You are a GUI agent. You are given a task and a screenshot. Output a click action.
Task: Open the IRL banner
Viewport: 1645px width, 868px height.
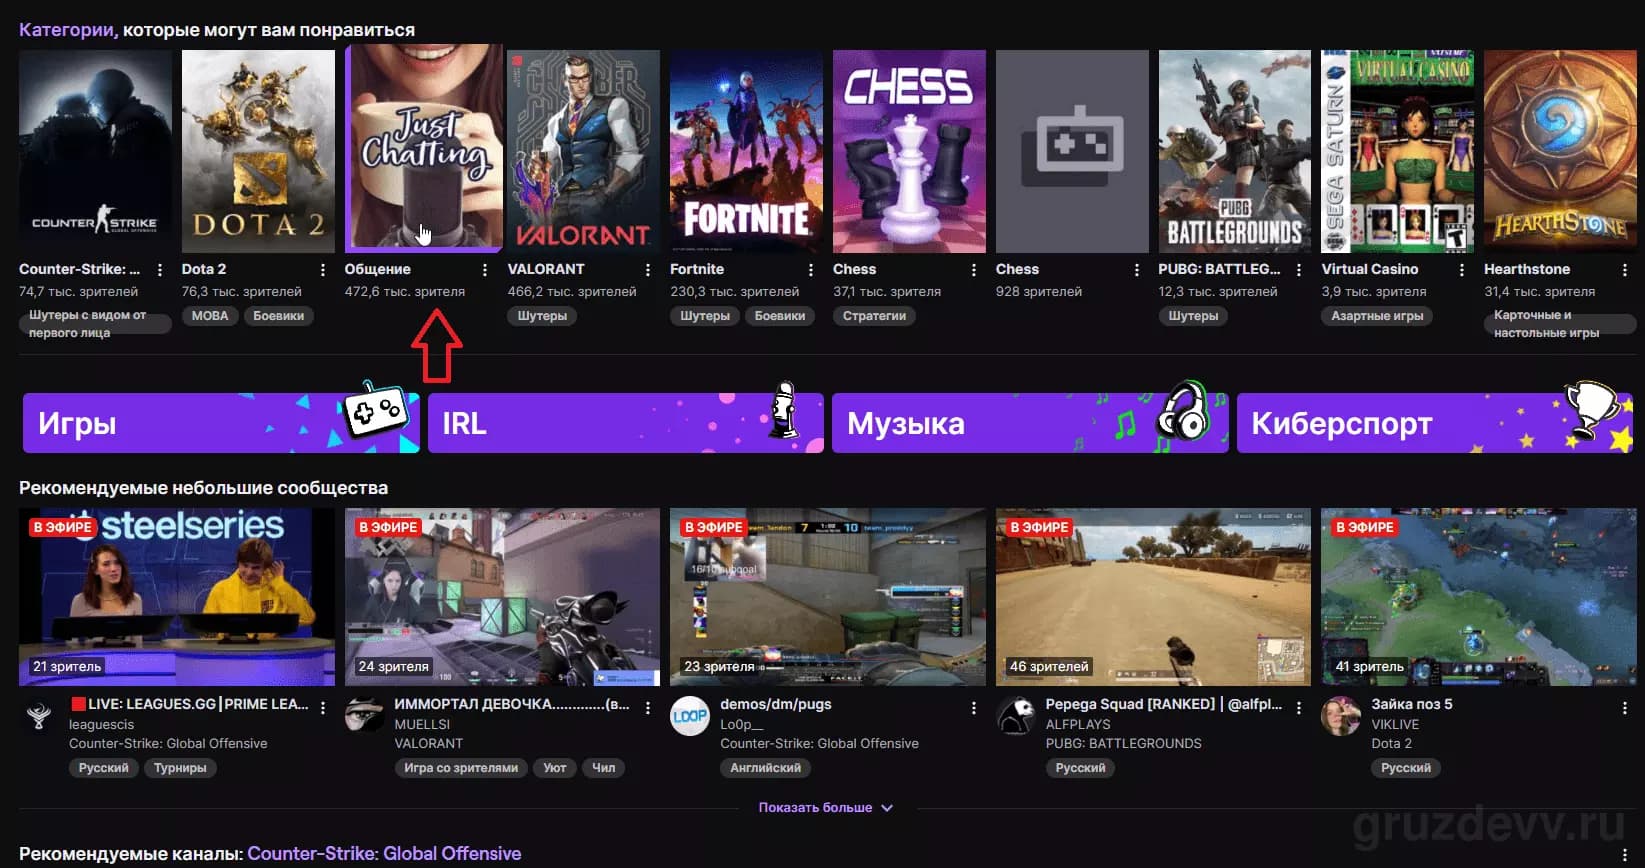point(626,423)
